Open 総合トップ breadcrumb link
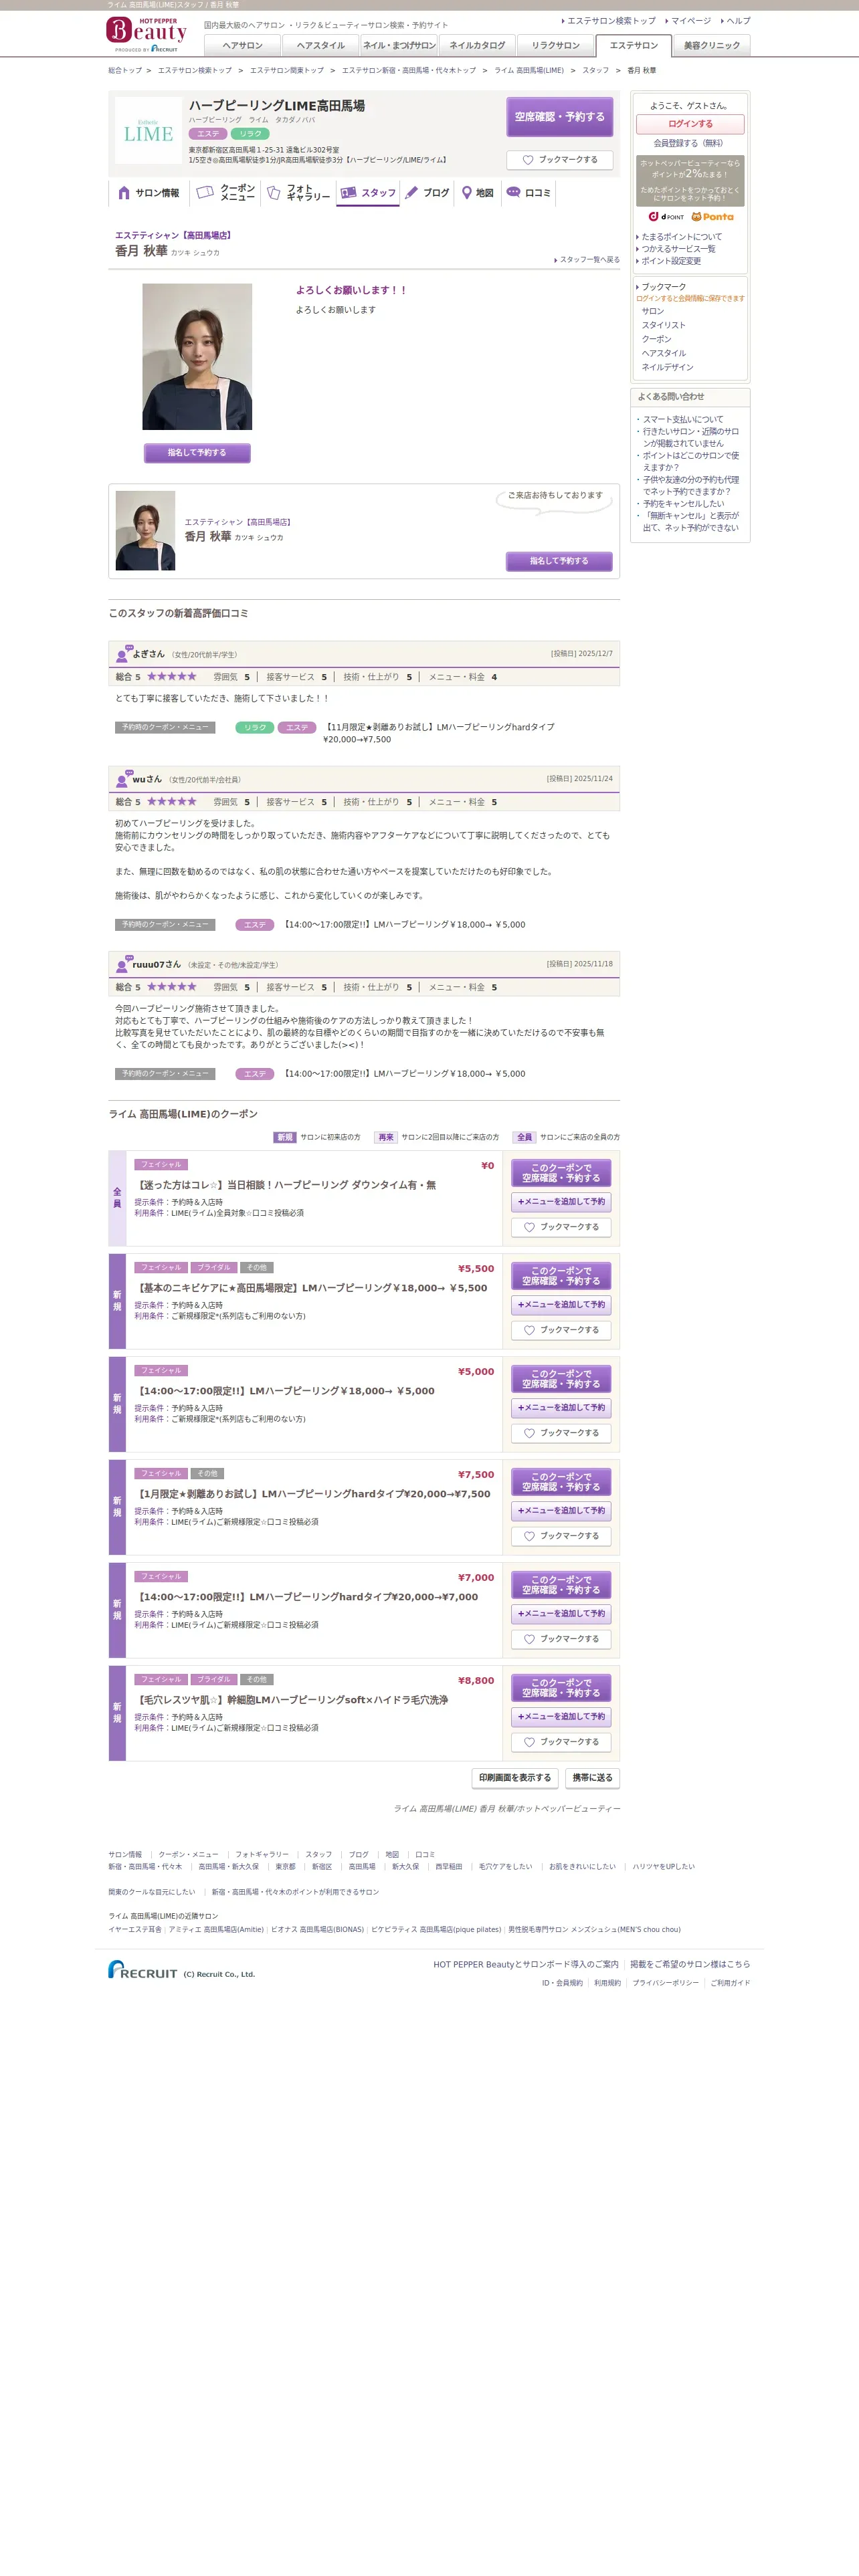 (125, 71)
